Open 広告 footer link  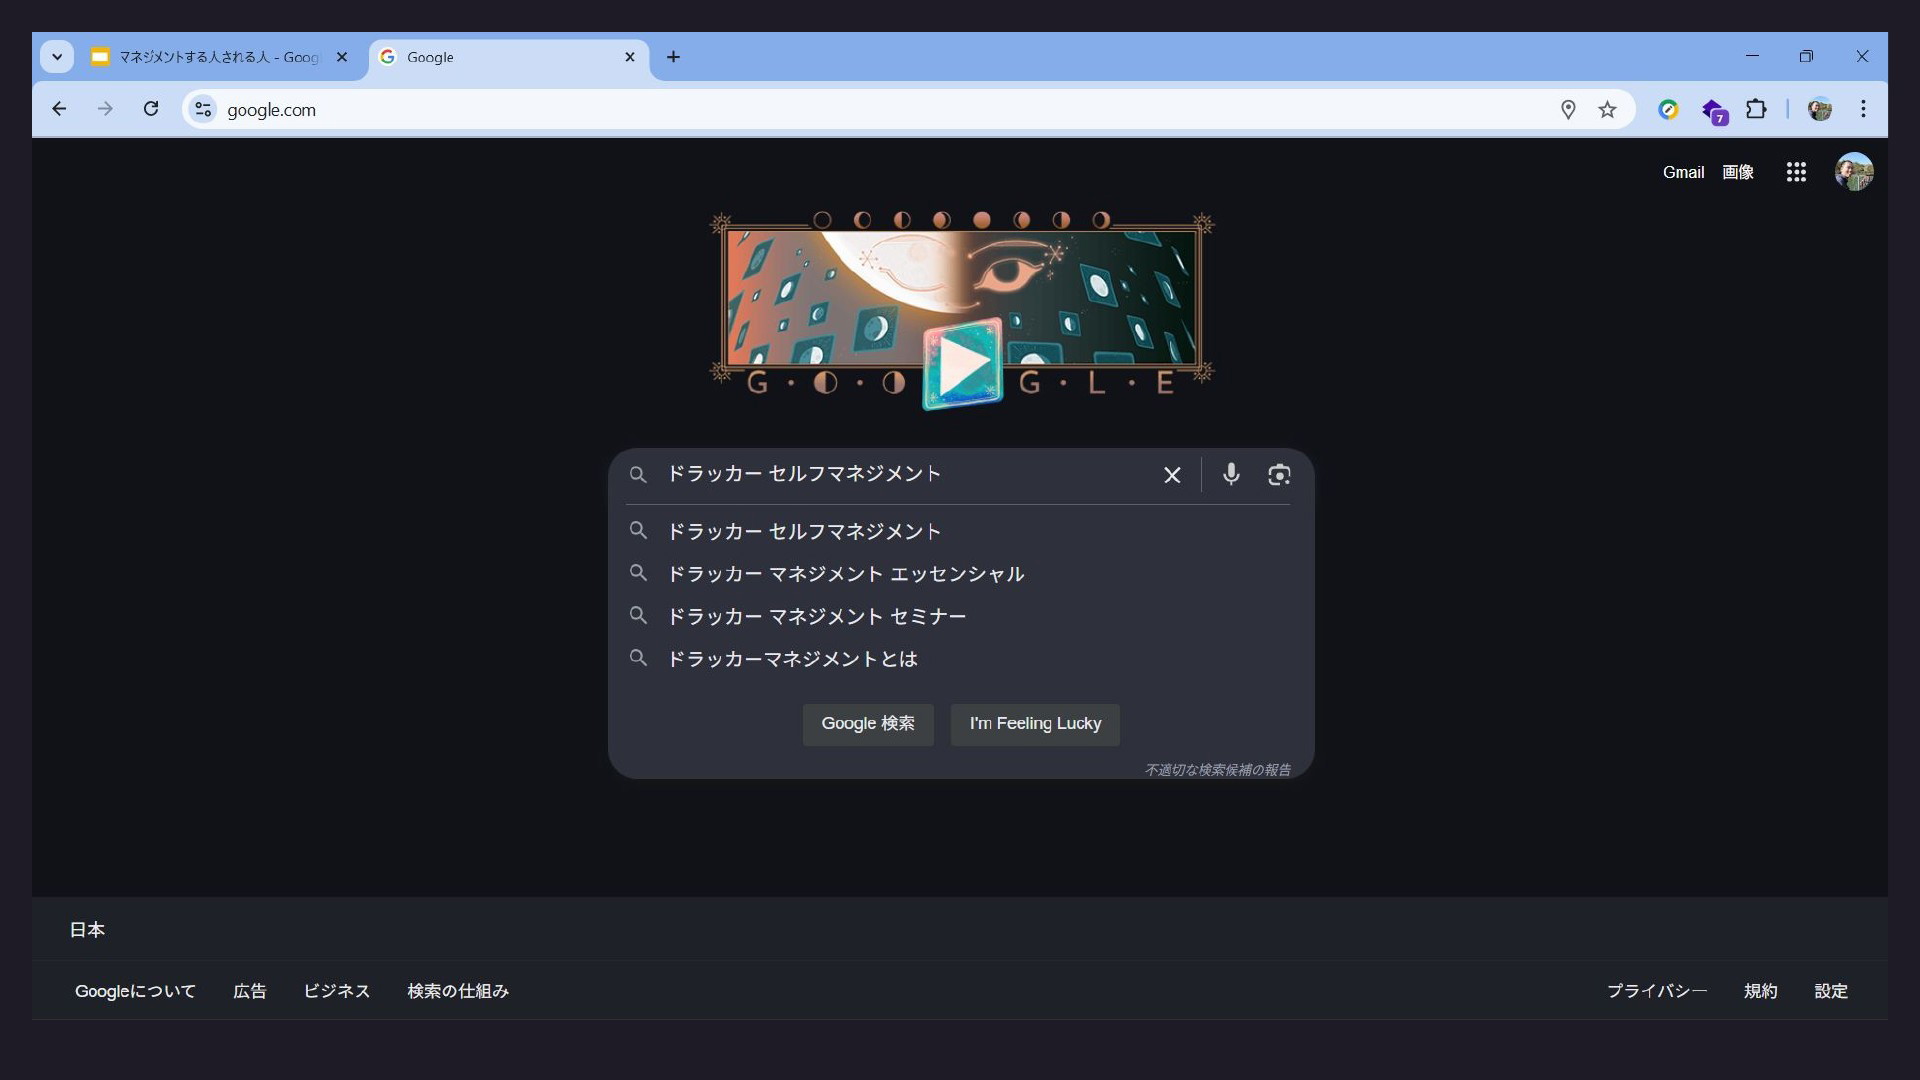point(250,991)
